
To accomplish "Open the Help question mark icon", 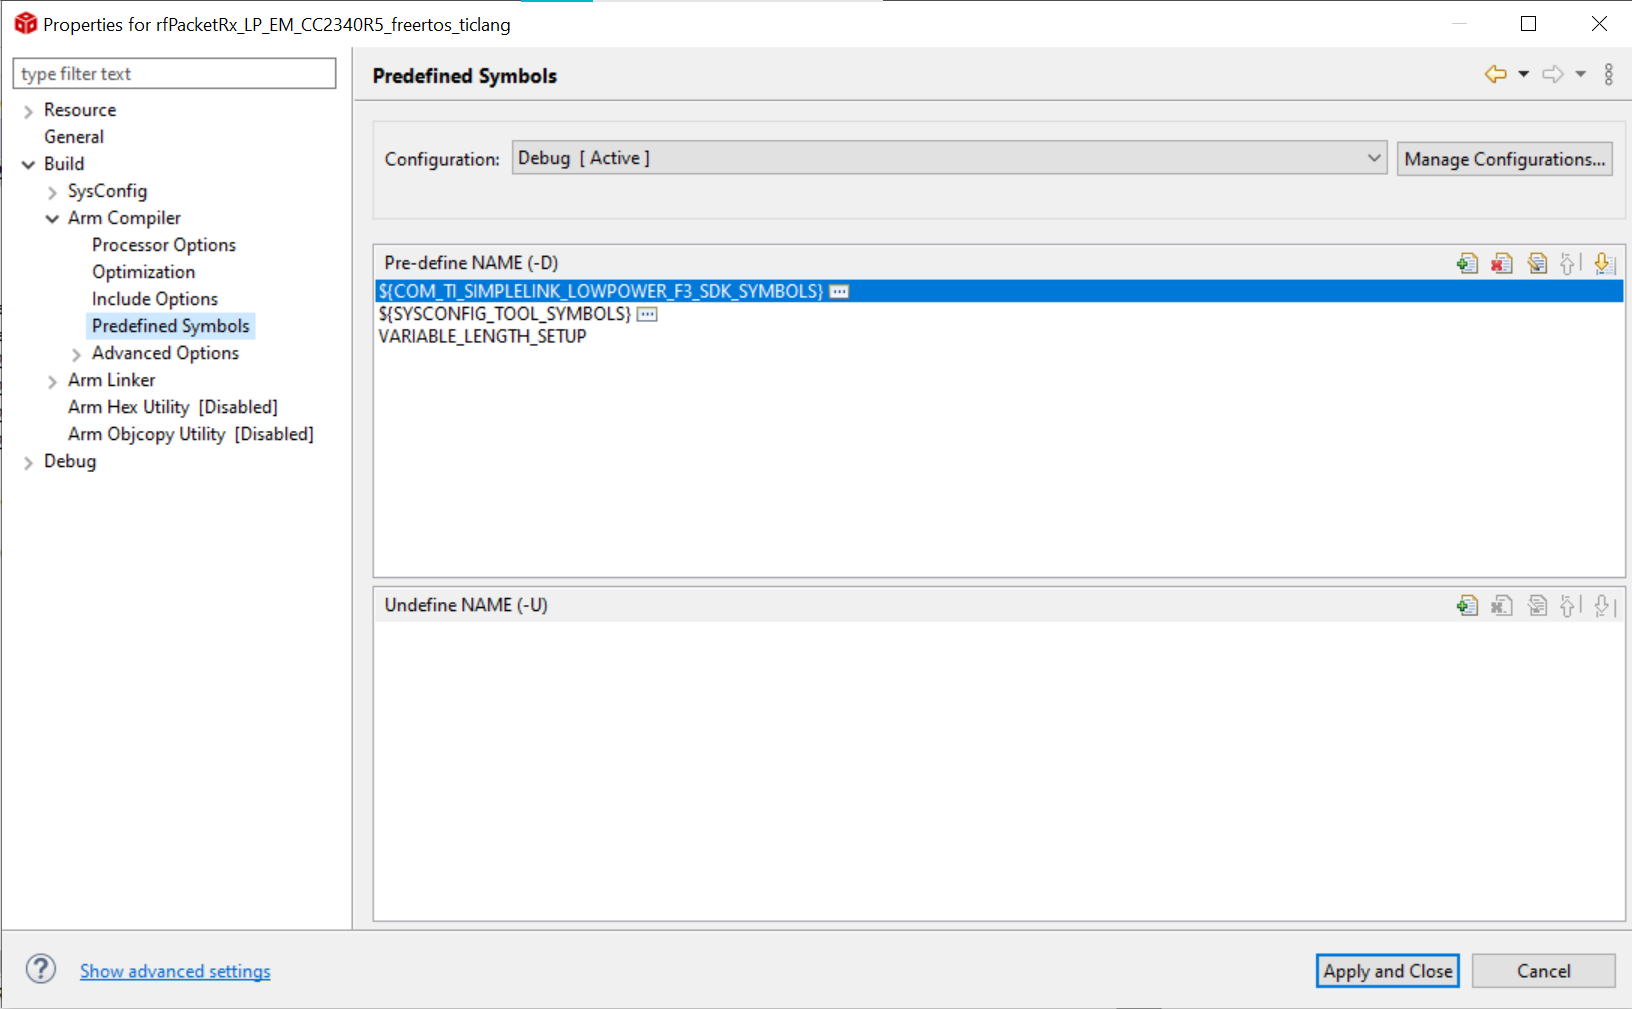I will (41, 969).
